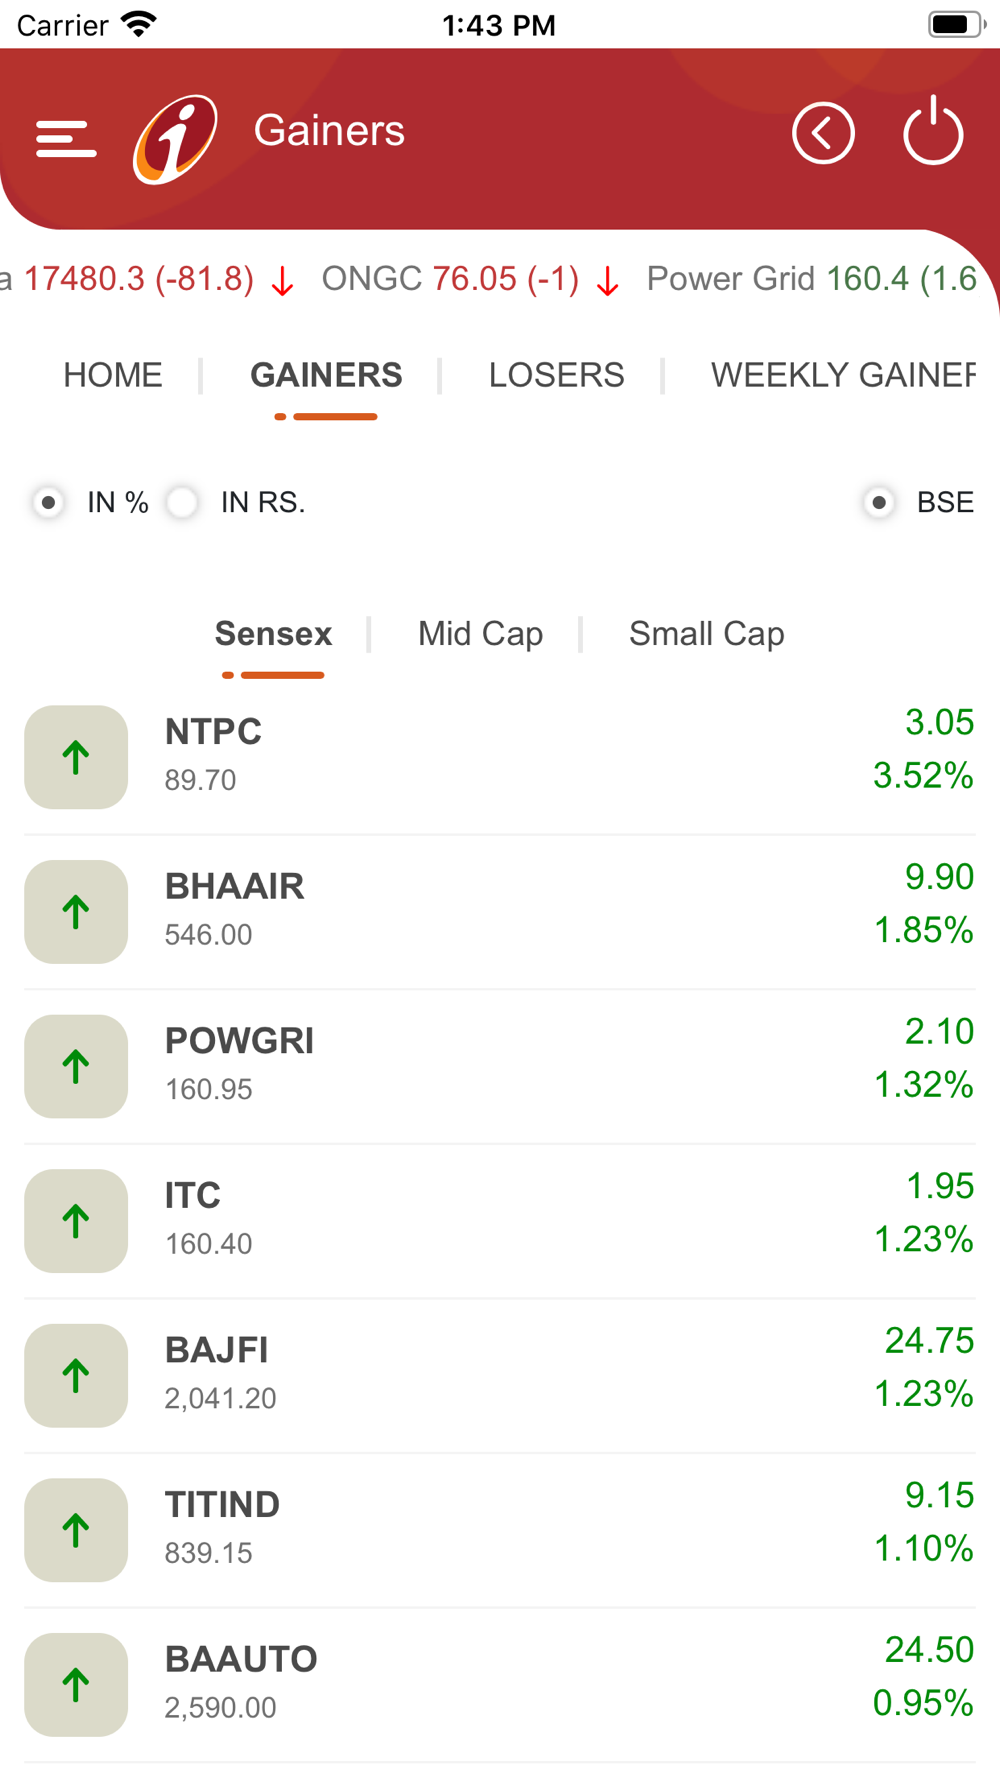Open the BAJFI stock row
1000x1778 pixels.
[x=500, y=1375]
